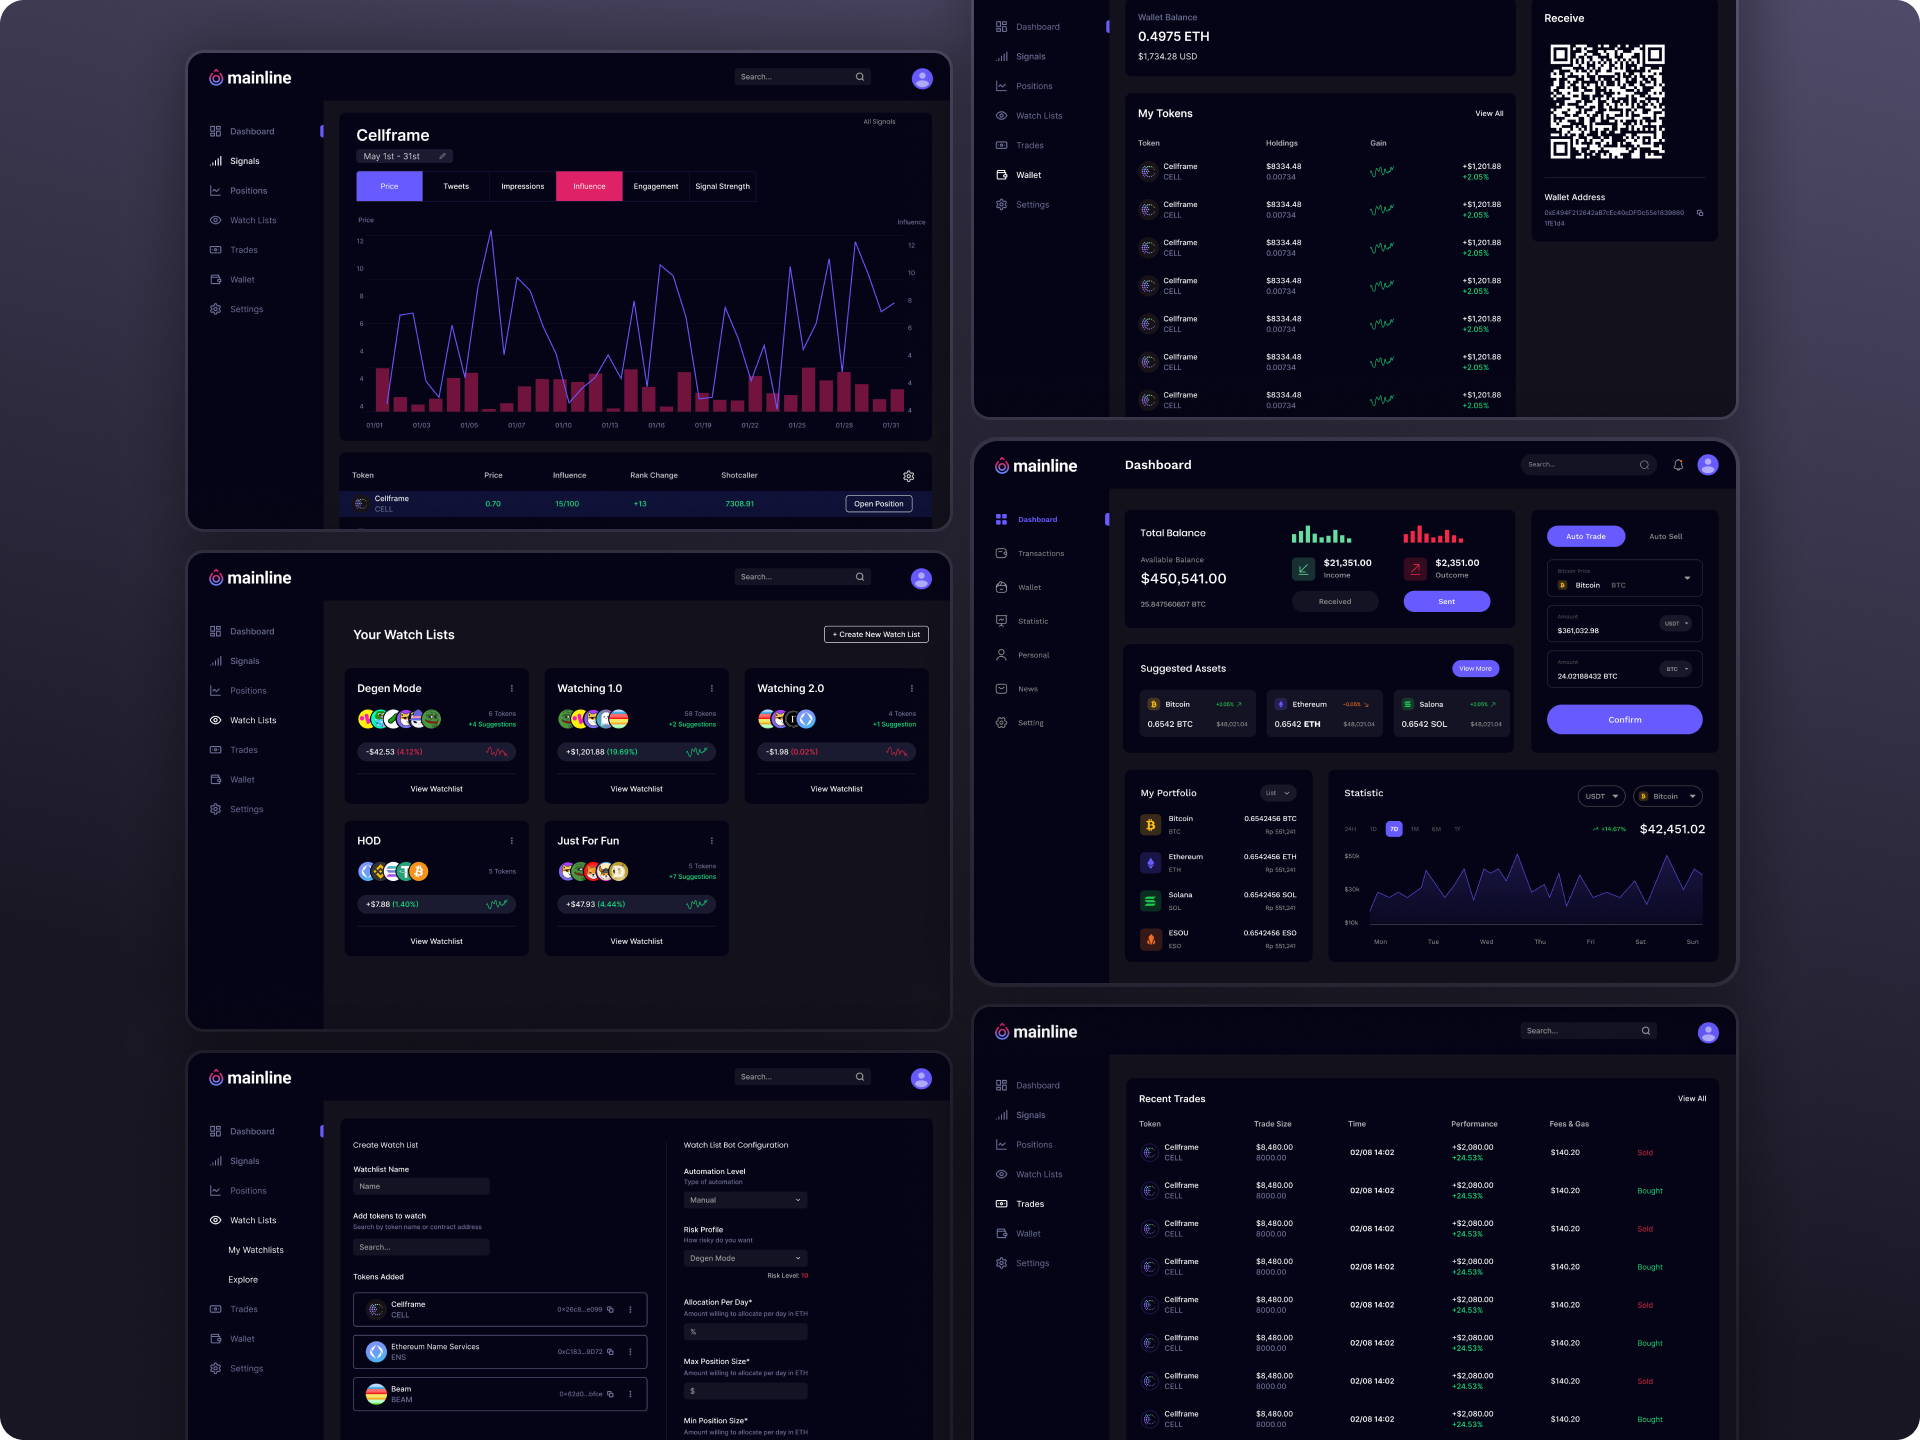
Task: Click Confirm in the Auto Trade panel
Action: point(1624,720)
